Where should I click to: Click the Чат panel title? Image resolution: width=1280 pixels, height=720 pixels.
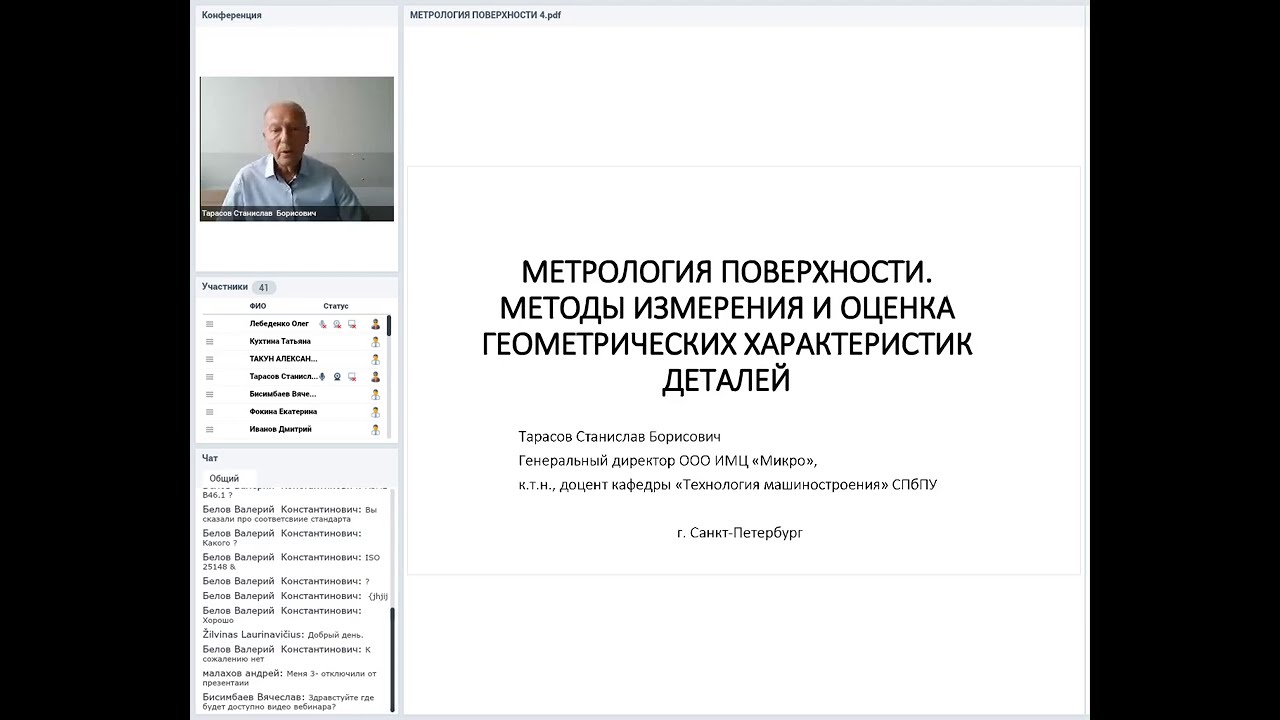[210, 458]
